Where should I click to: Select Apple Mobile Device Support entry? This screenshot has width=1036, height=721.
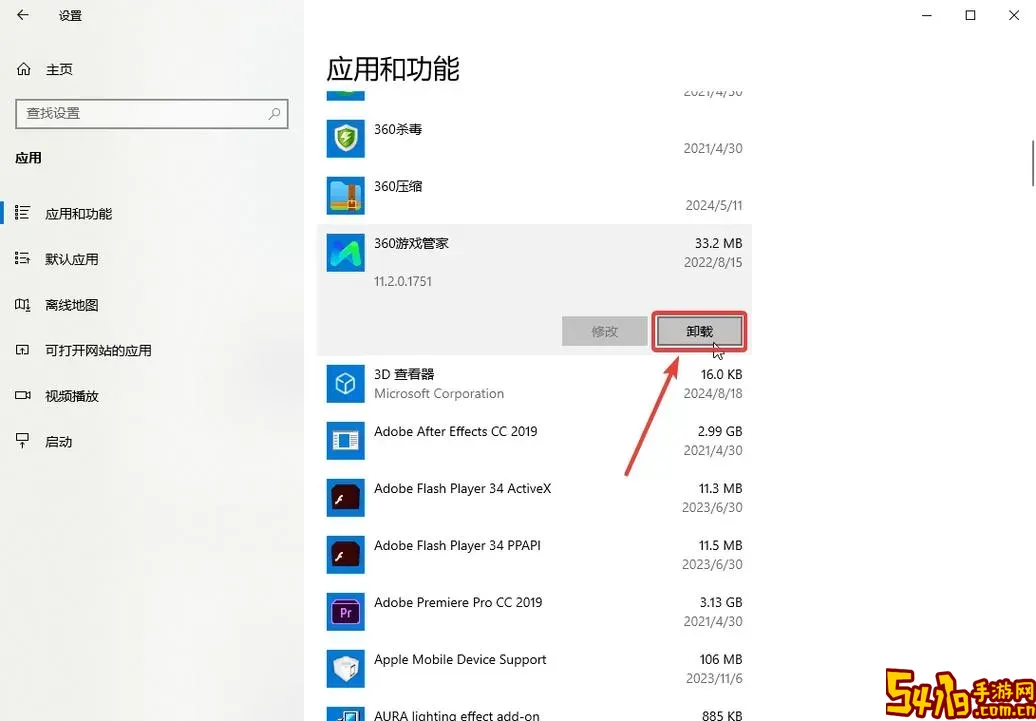click(535, 669)
